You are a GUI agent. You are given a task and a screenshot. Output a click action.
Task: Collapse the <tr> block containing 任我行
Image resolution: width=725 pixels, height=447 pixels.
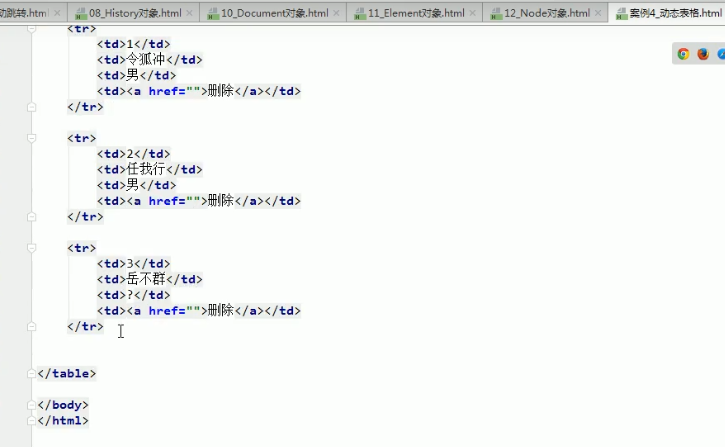point(31,138)
